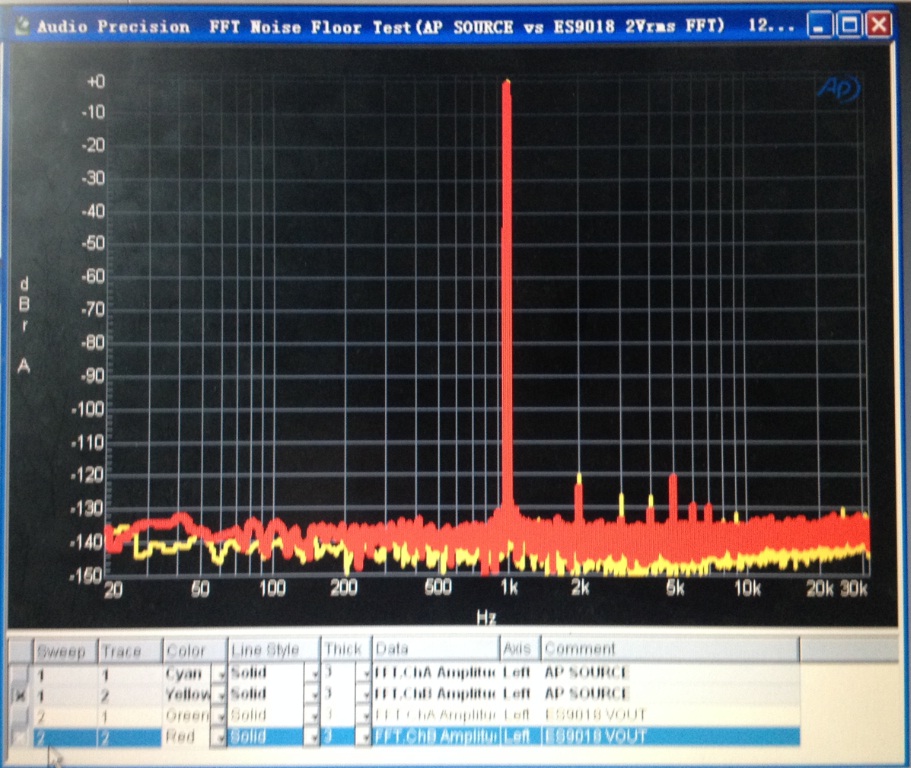Click the AP logo in graph corner
Viewport: 911px width, 768px height.
(838, 89)
